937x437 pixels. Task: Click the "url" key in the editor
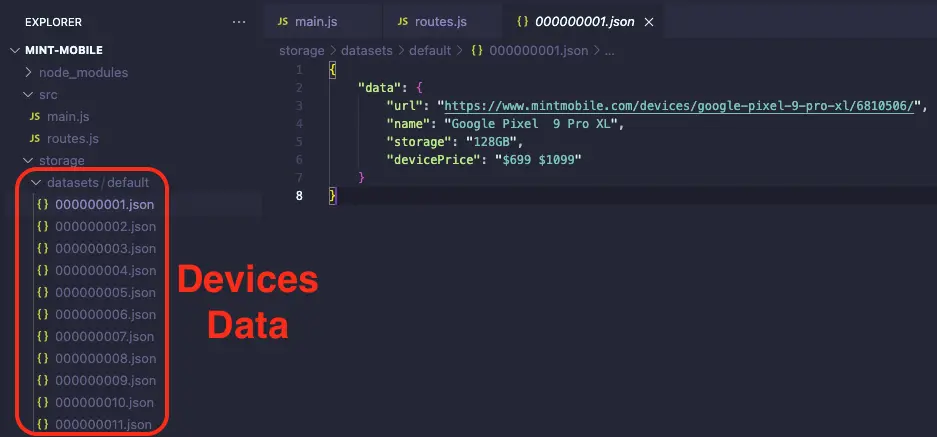405,106
